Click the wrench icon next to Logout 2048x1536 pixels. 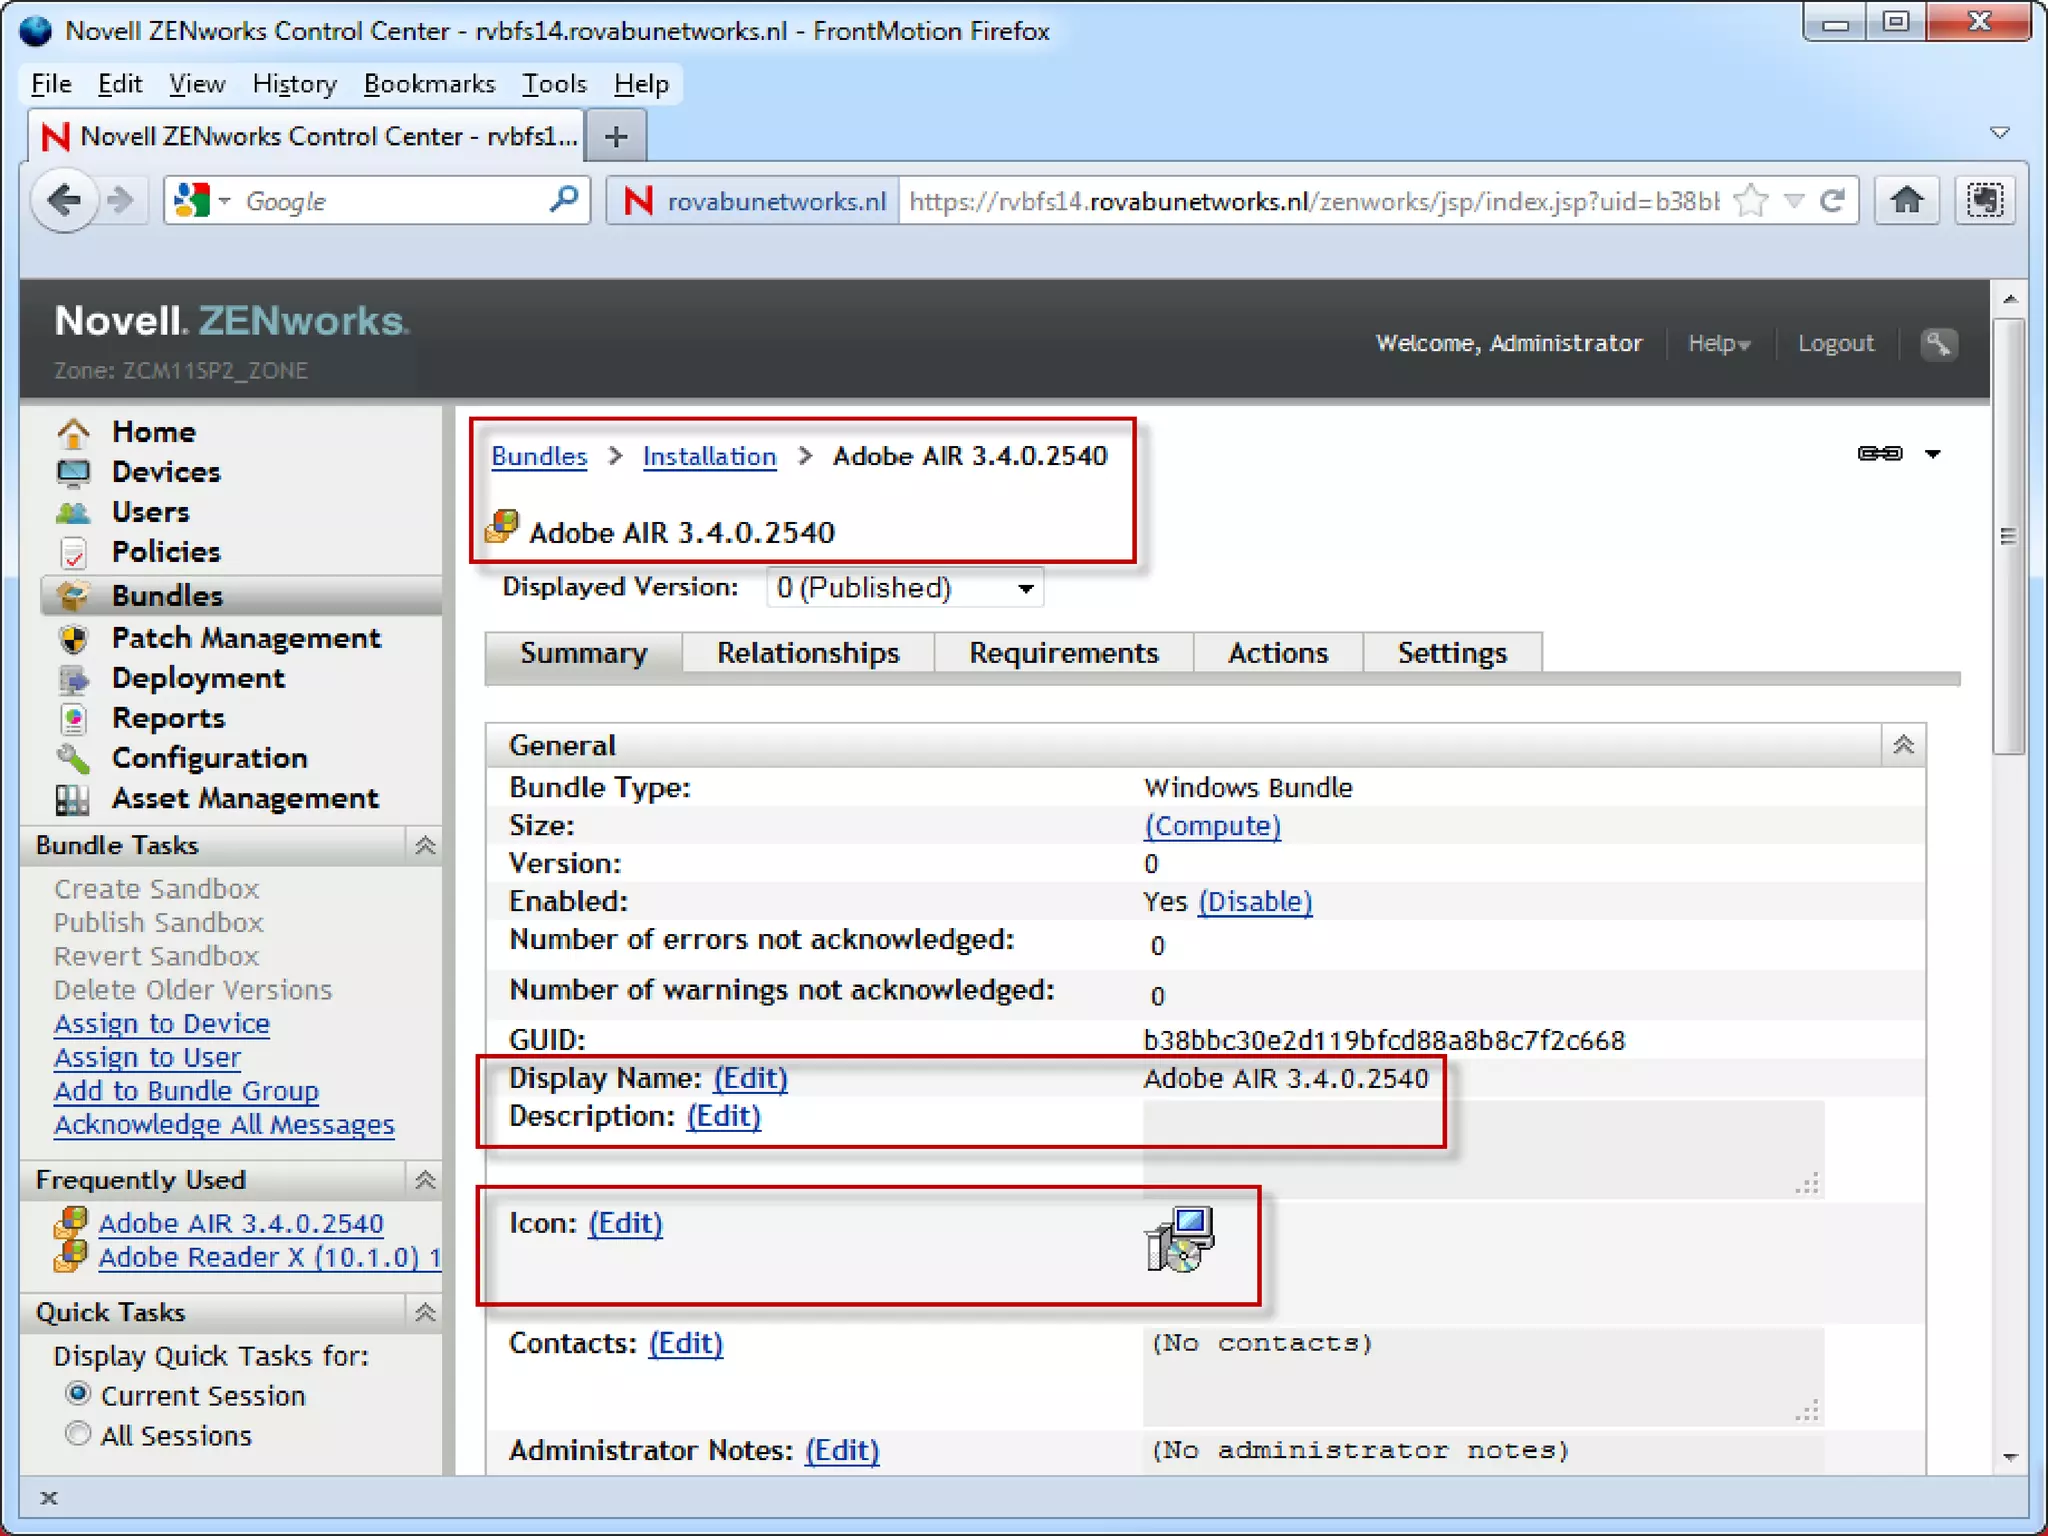(x=1938, y=343)
